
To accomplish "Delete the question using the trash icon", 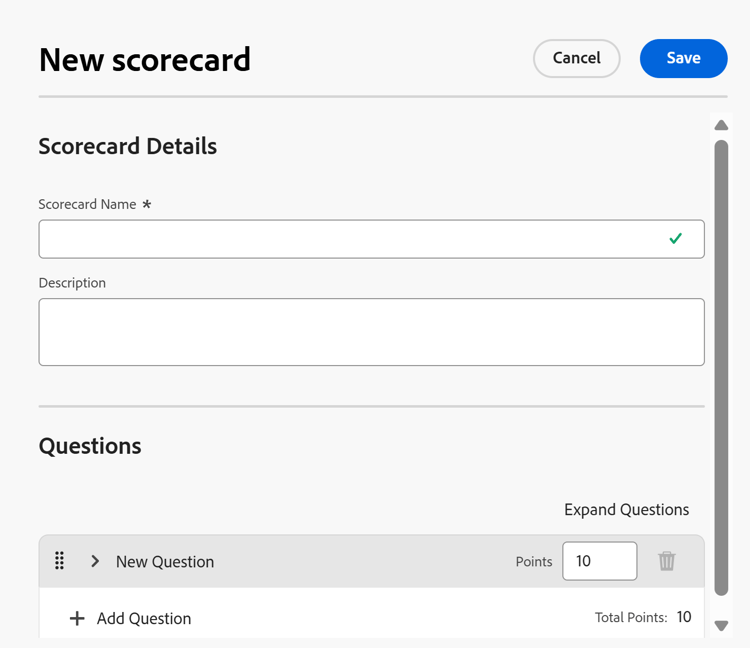I will (x=666, y=561).
